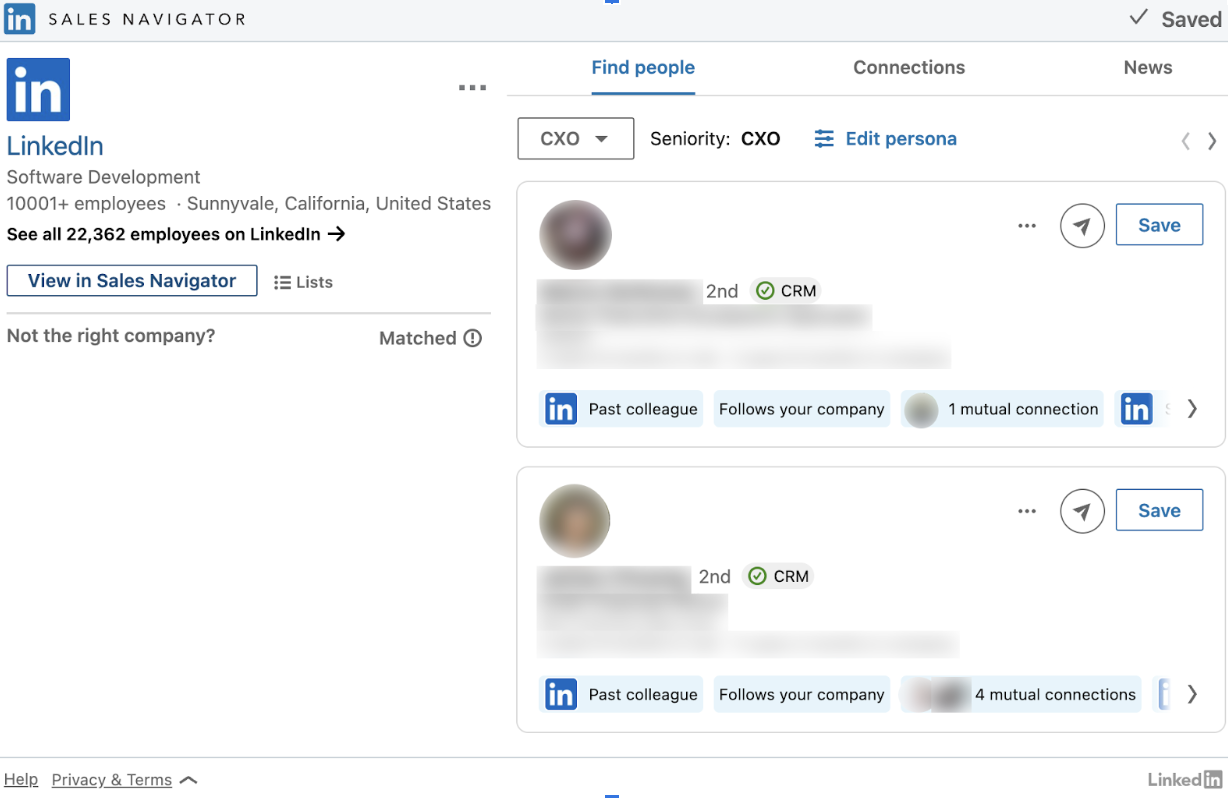The height and width of the screenshot is (798, 1228).
Task: Click the first lead's 2nd degree label
Action: tap(722, 291)
